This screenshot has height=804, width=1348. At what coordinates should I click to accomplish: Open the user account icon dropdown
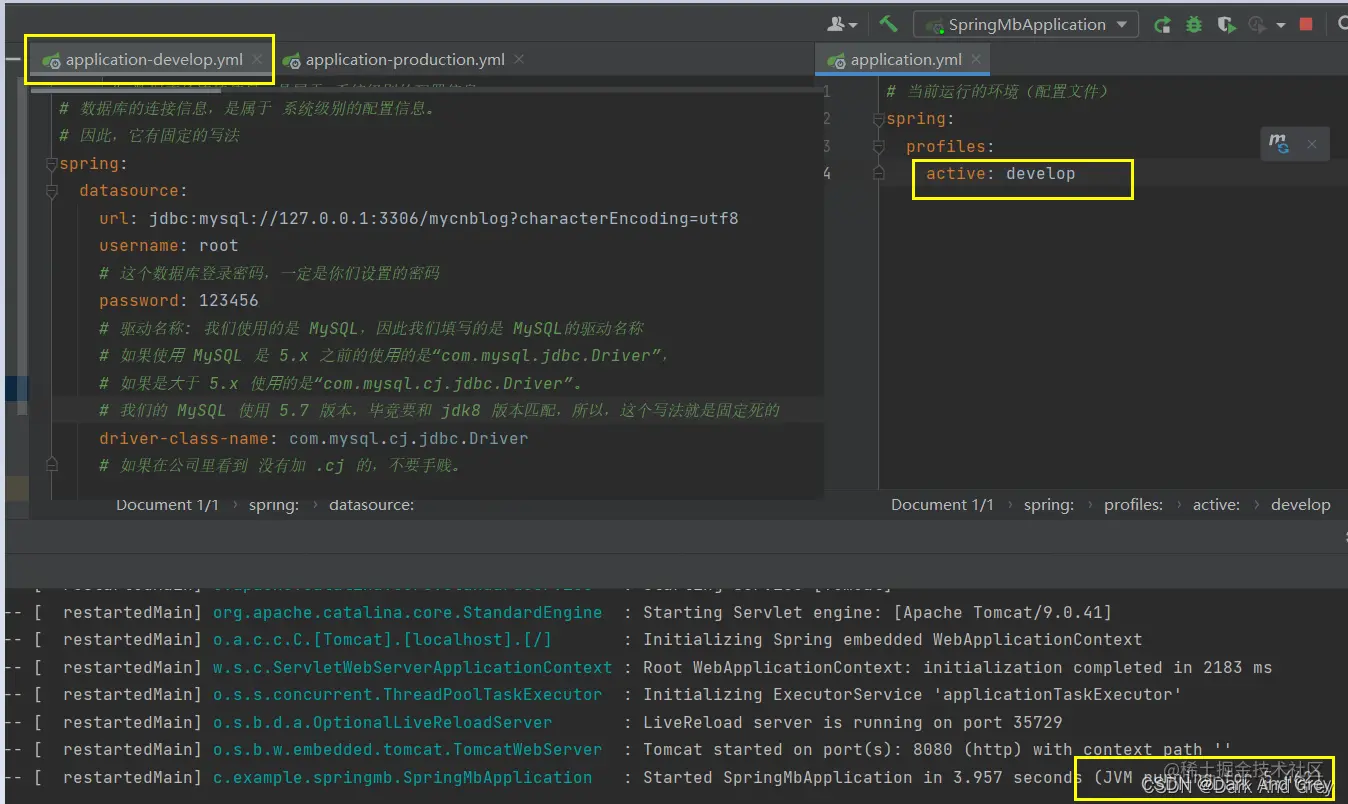(x=842, y=24)
